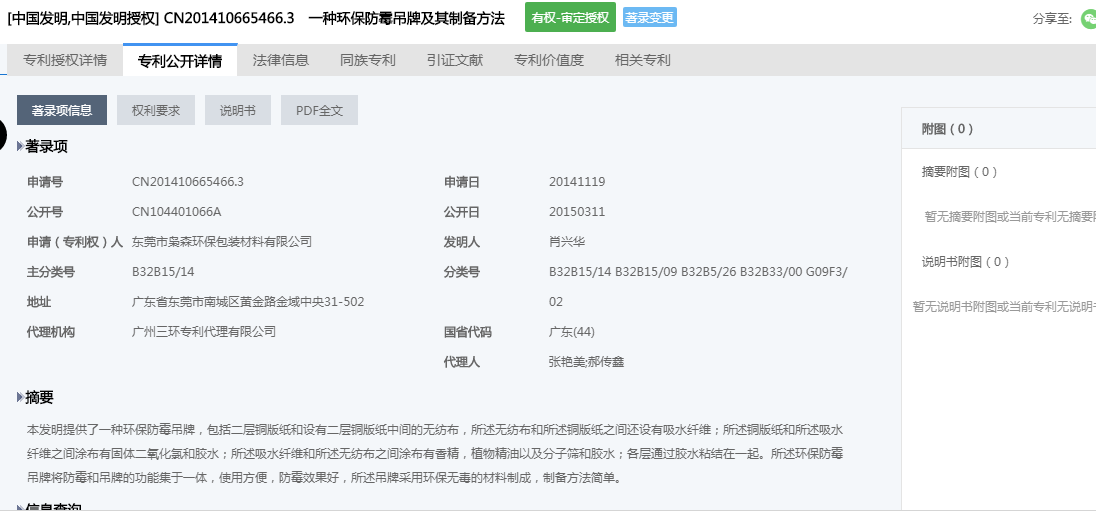Open the PDF全文 view
The width and height of the screenshot is (1096, 511).
pos(319,111)
